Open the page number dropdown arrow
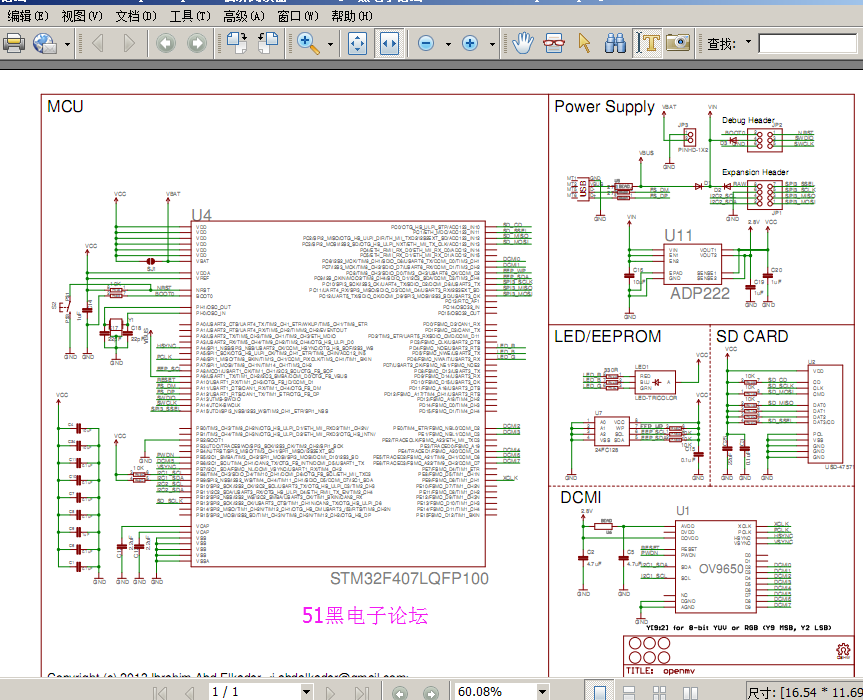 [x=307, y=692]
